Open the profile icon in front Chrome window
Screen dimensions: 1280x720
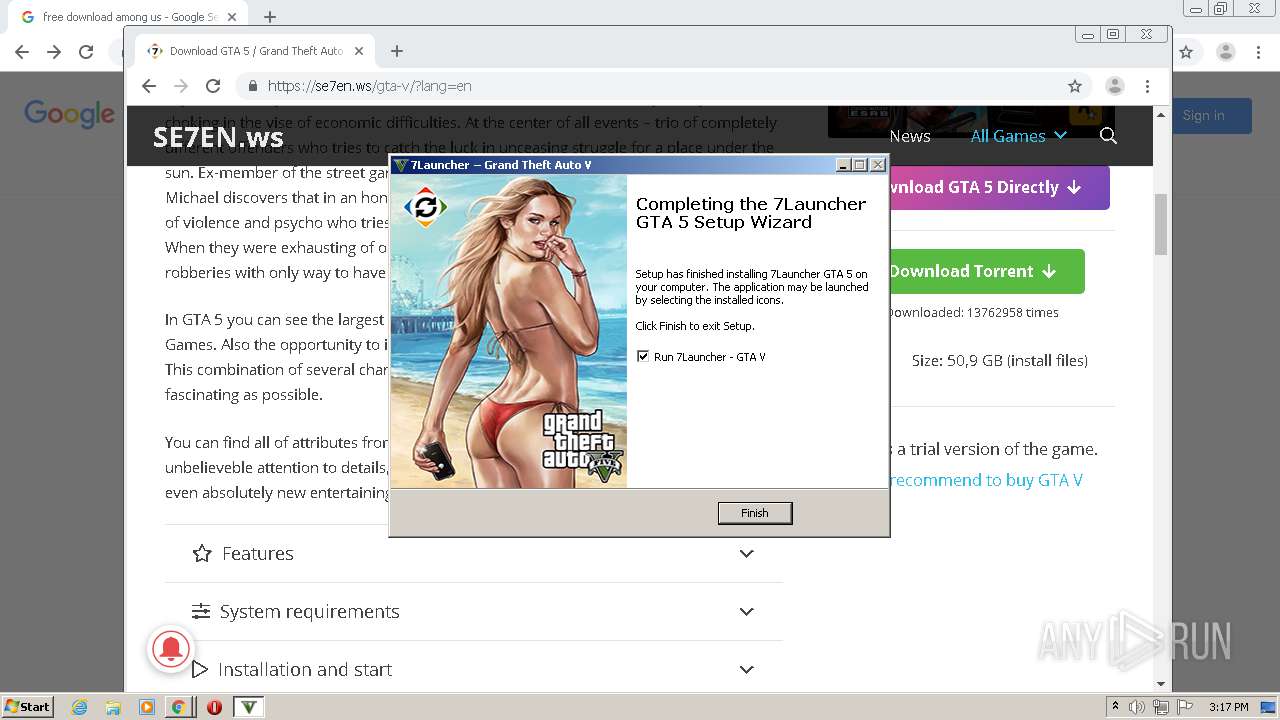(1115, 86)
